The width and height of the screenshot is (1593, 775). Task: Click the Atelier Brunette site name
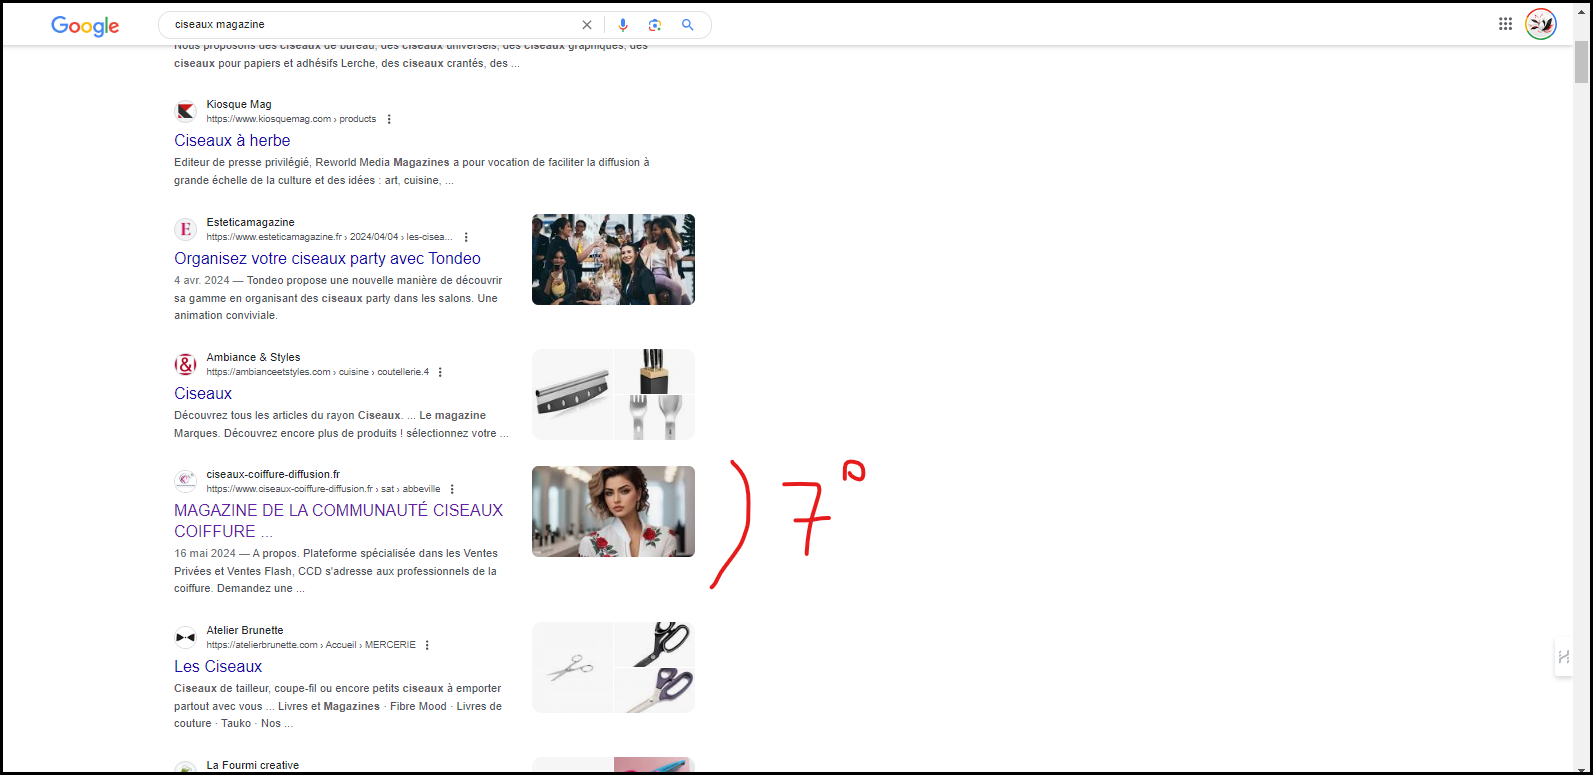coord(245,630)
